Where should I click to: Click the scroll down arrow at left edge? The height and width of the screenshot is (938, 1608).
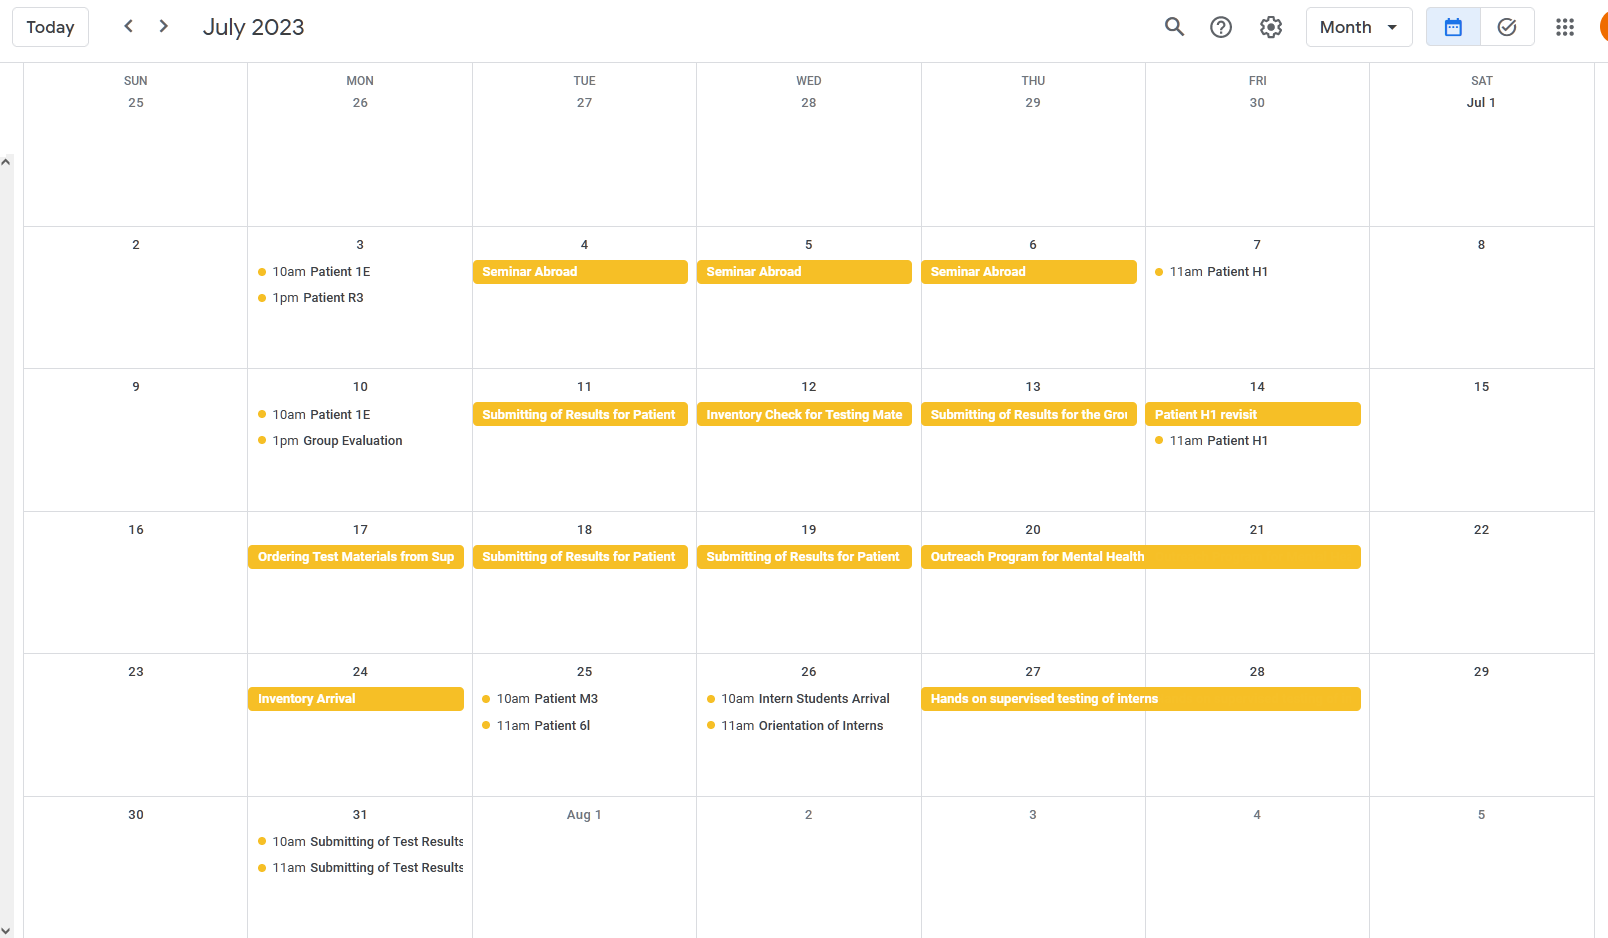(x=6, y=930)
